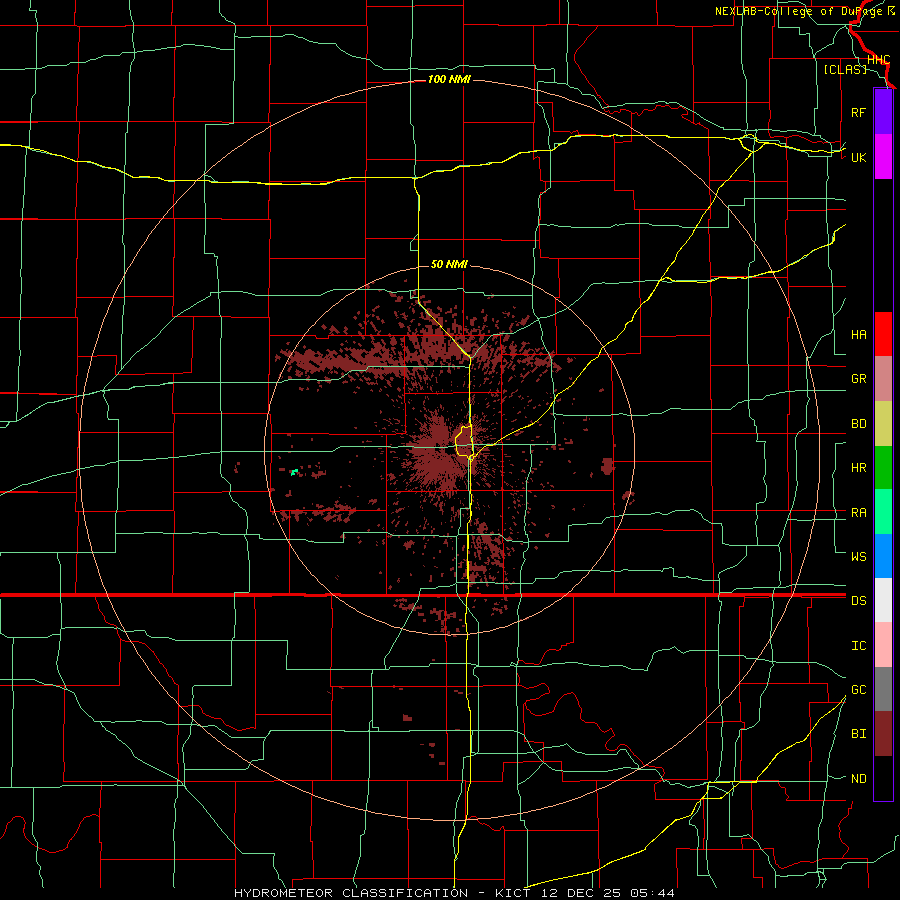Select the light pink IC swatch
The height and width of the screenshot is (900, 900).
(883, 645)
